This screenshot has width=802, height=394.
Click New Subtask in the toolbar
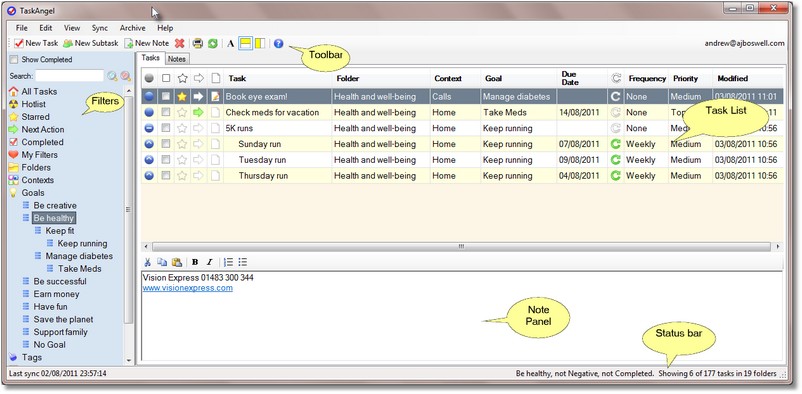pos(91,43)
